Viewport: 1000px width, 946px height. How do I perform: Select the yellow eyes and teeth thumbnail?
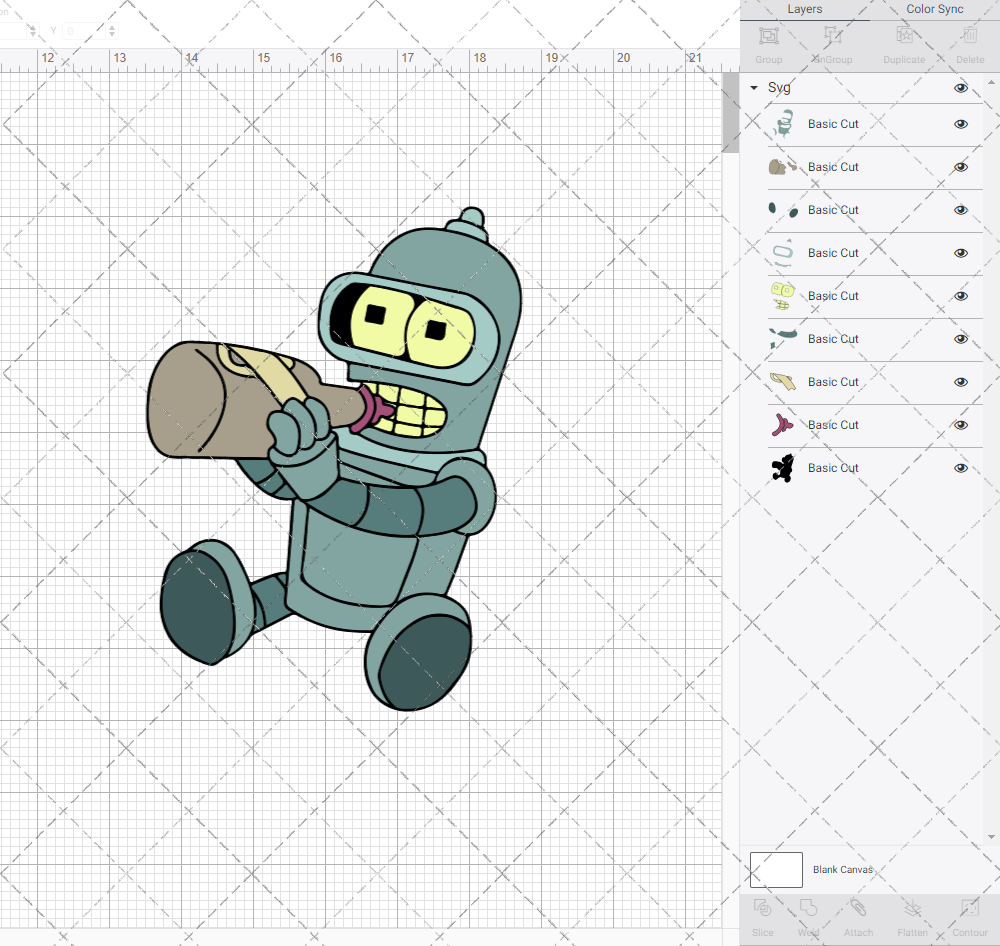pos(783,296)
